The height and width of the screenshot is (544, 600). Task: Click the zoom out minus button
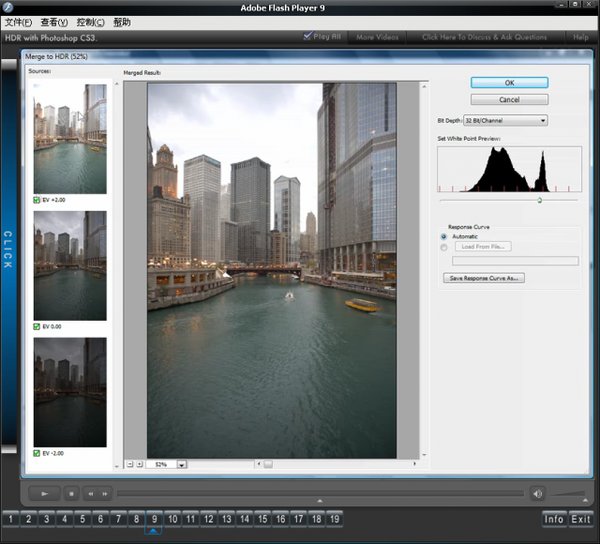(129, 464)
